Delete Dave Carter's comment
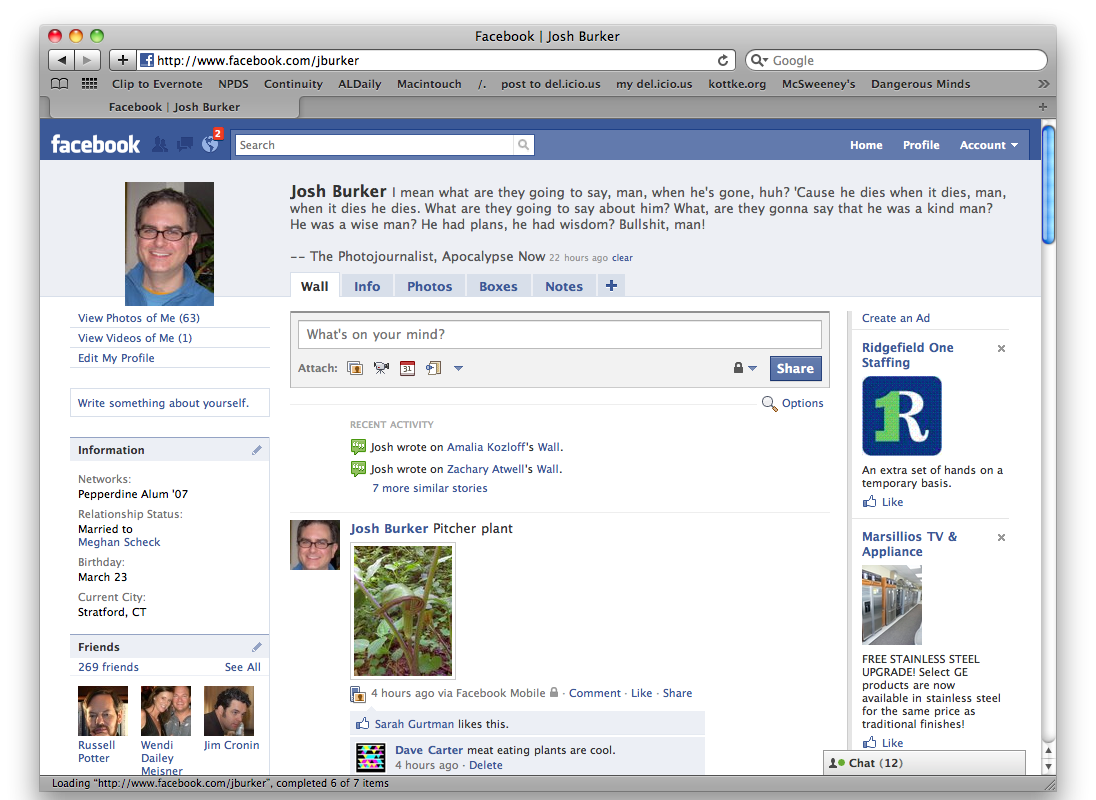This screenshot has height=800, width=1096. 486,765
